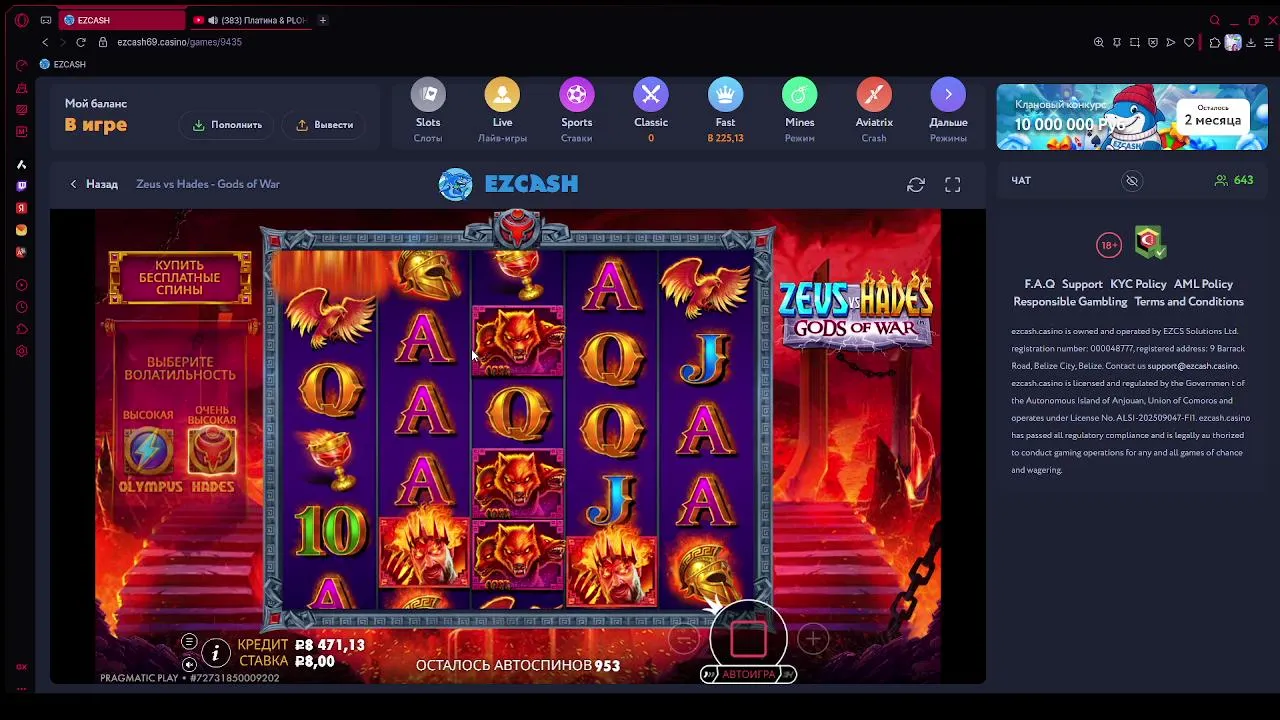1280x720 pixels.
Task: Open the Twitch sidebar icon
Action: 21,186
